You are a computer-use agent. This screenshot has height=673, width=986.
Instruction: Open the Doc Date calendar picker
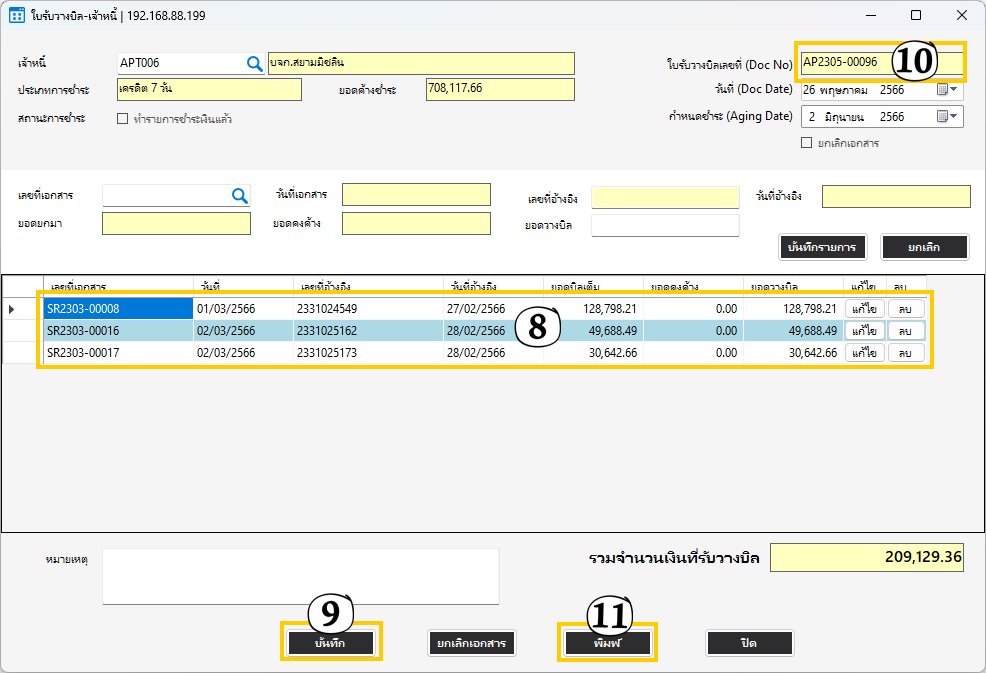pyautogui.click(x=946, y=90)
